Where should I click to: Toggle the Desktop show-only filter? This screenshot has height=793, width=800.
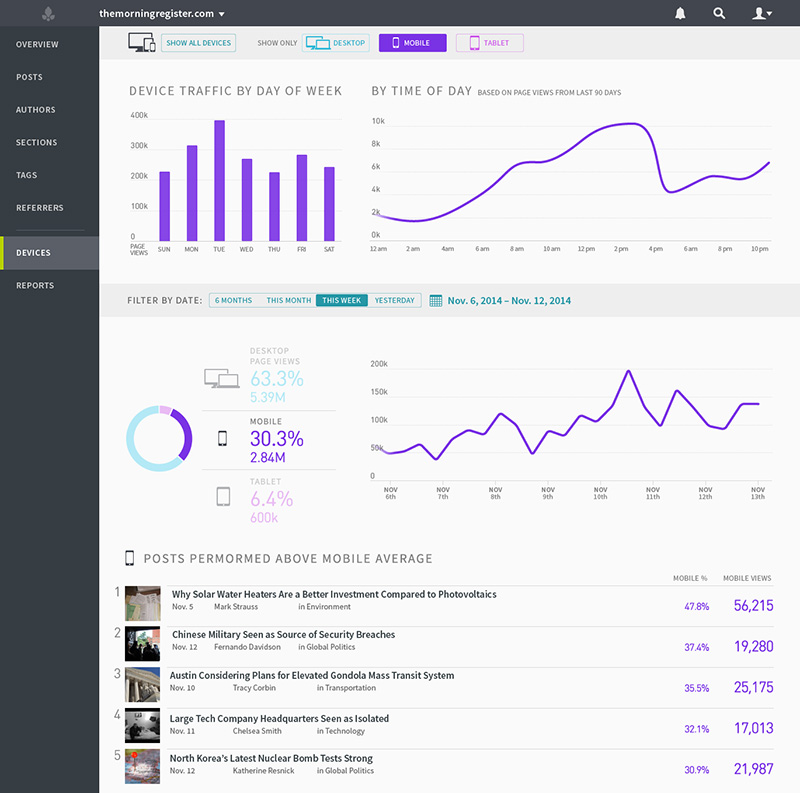pos(336,43)
